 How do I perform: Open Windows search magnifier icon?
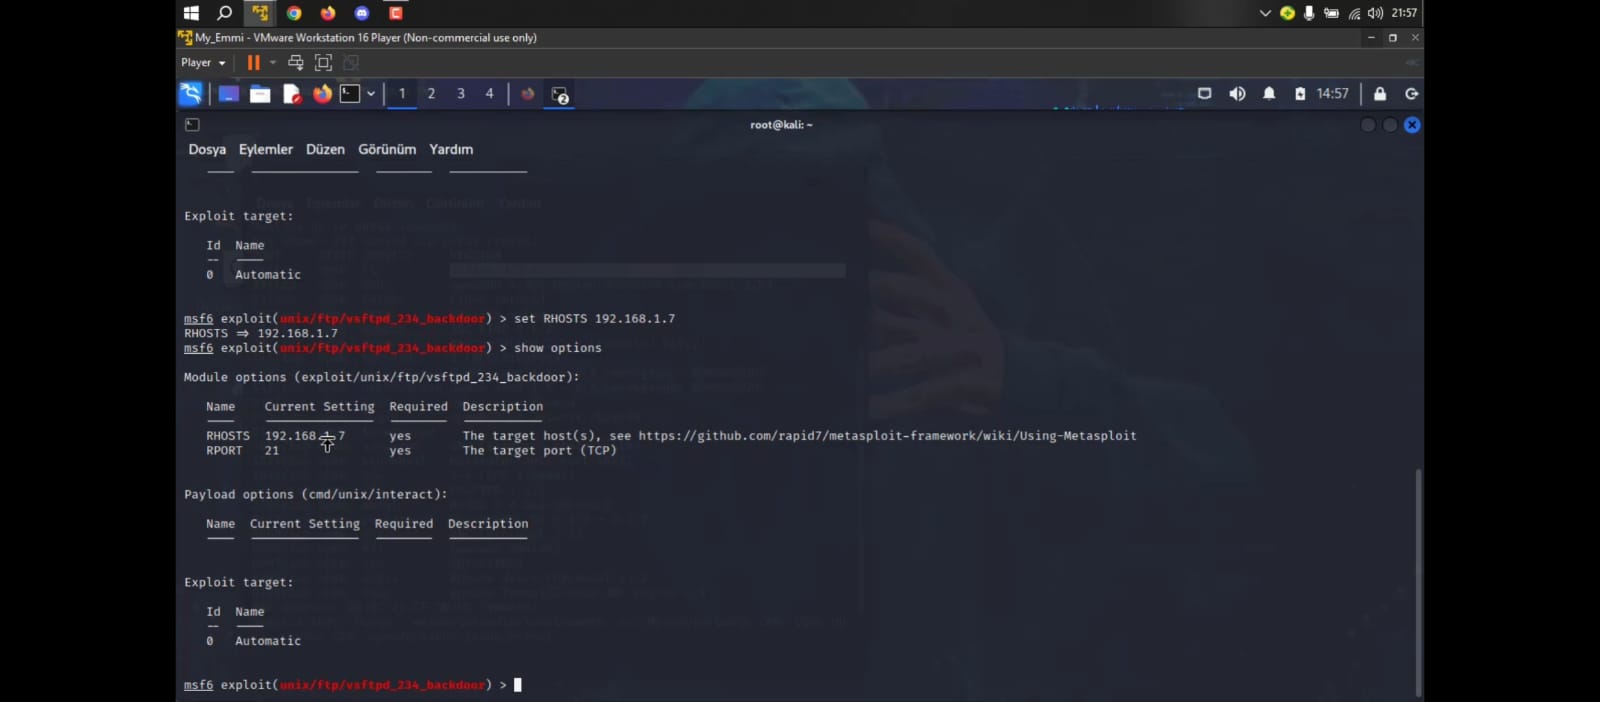(225, 13)
